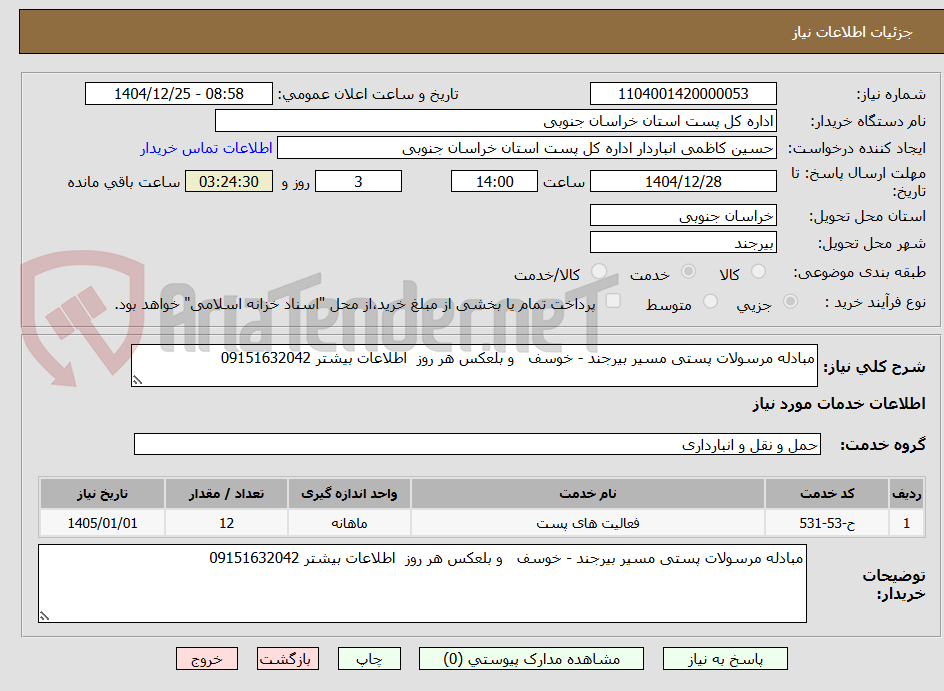Click the resize handle of توضیحات خریدار box
944x691 pixels.
[x=45, y=616]
